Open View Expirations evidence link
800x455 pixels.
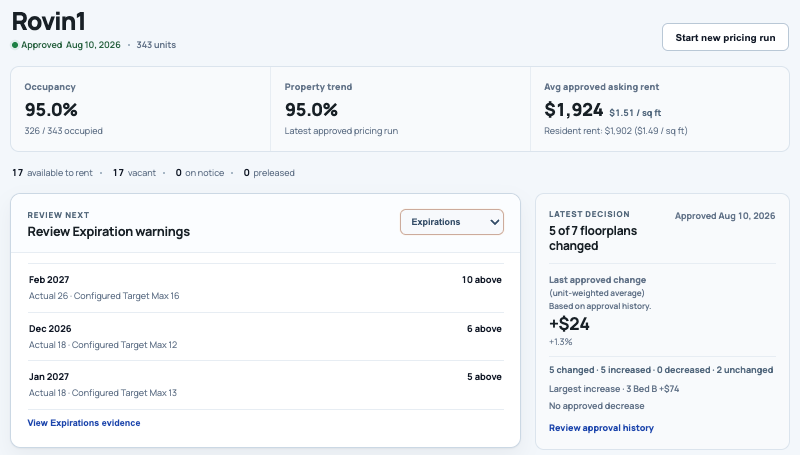pos(84,423)
